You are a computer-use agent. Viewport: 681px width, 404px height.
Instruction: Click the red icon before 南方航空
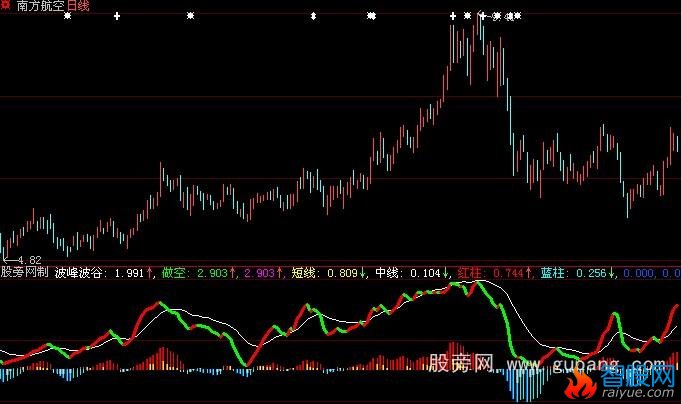coord(5,5)
